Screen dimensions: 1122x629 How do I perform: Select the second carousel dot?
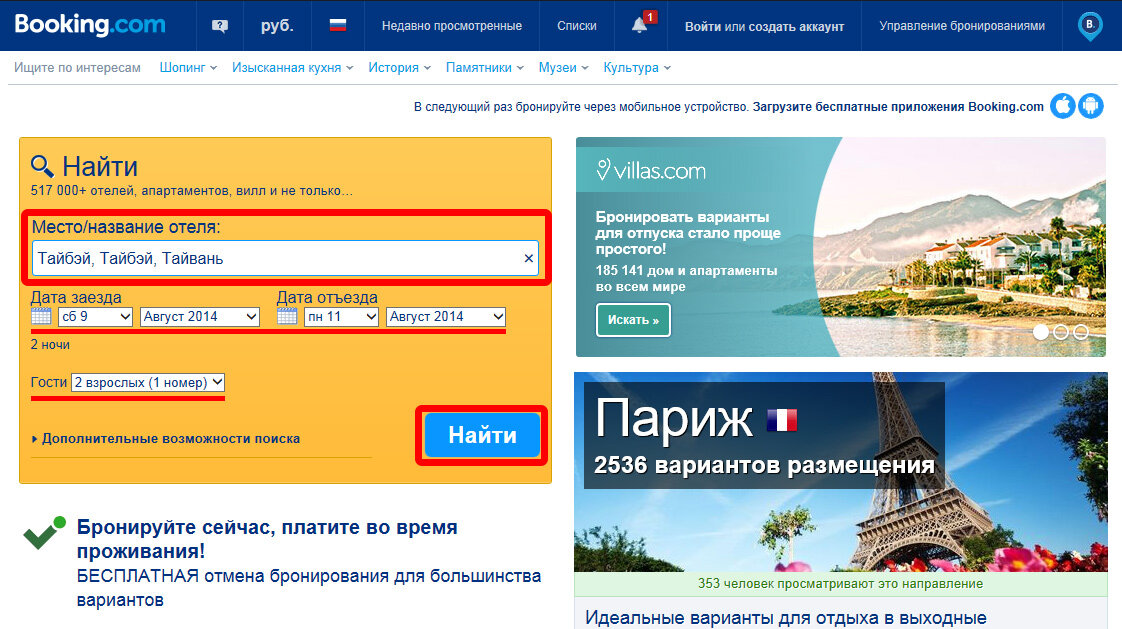coord(1061,332)
